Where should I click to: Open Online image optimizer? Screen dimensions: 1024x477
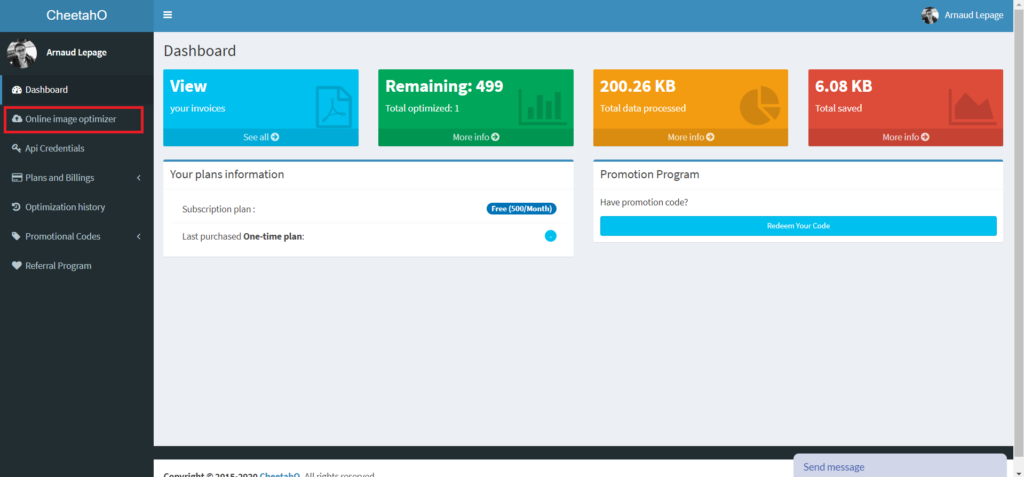77,119
